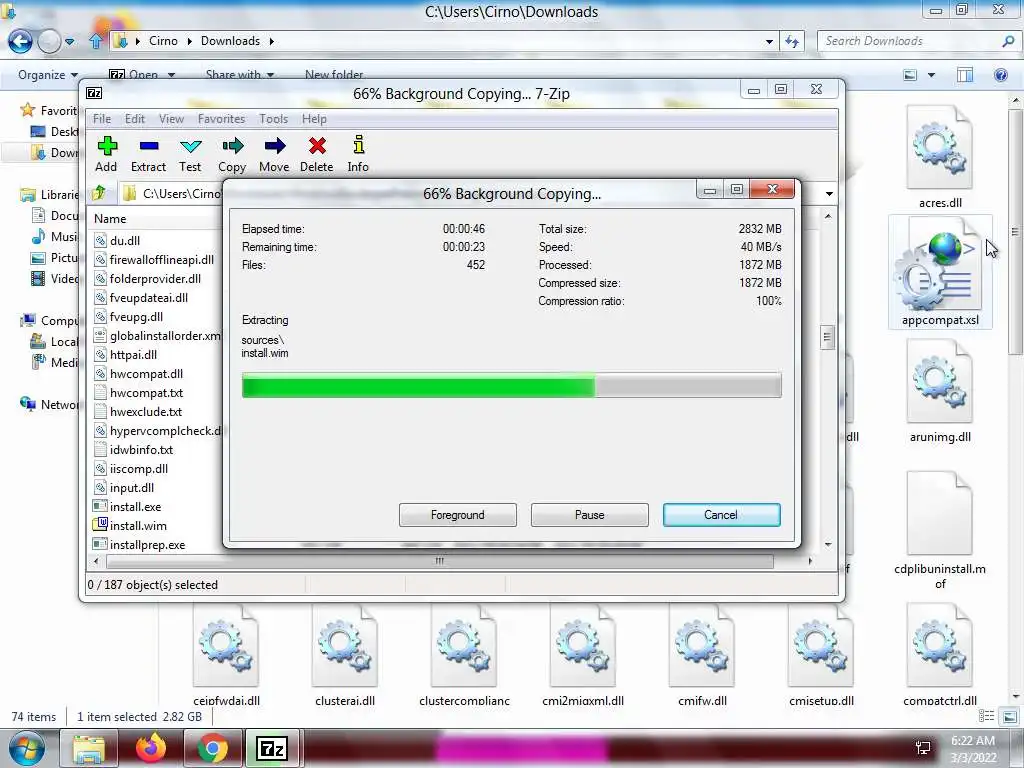Click Downloads breadcrumb in address bar
The height and width of the screenshot is (768, 1024).
(230, 40)
